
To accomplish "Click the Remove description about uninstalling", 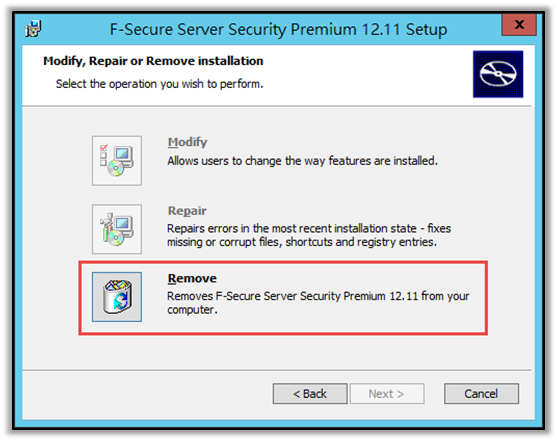I will [318, 303].
